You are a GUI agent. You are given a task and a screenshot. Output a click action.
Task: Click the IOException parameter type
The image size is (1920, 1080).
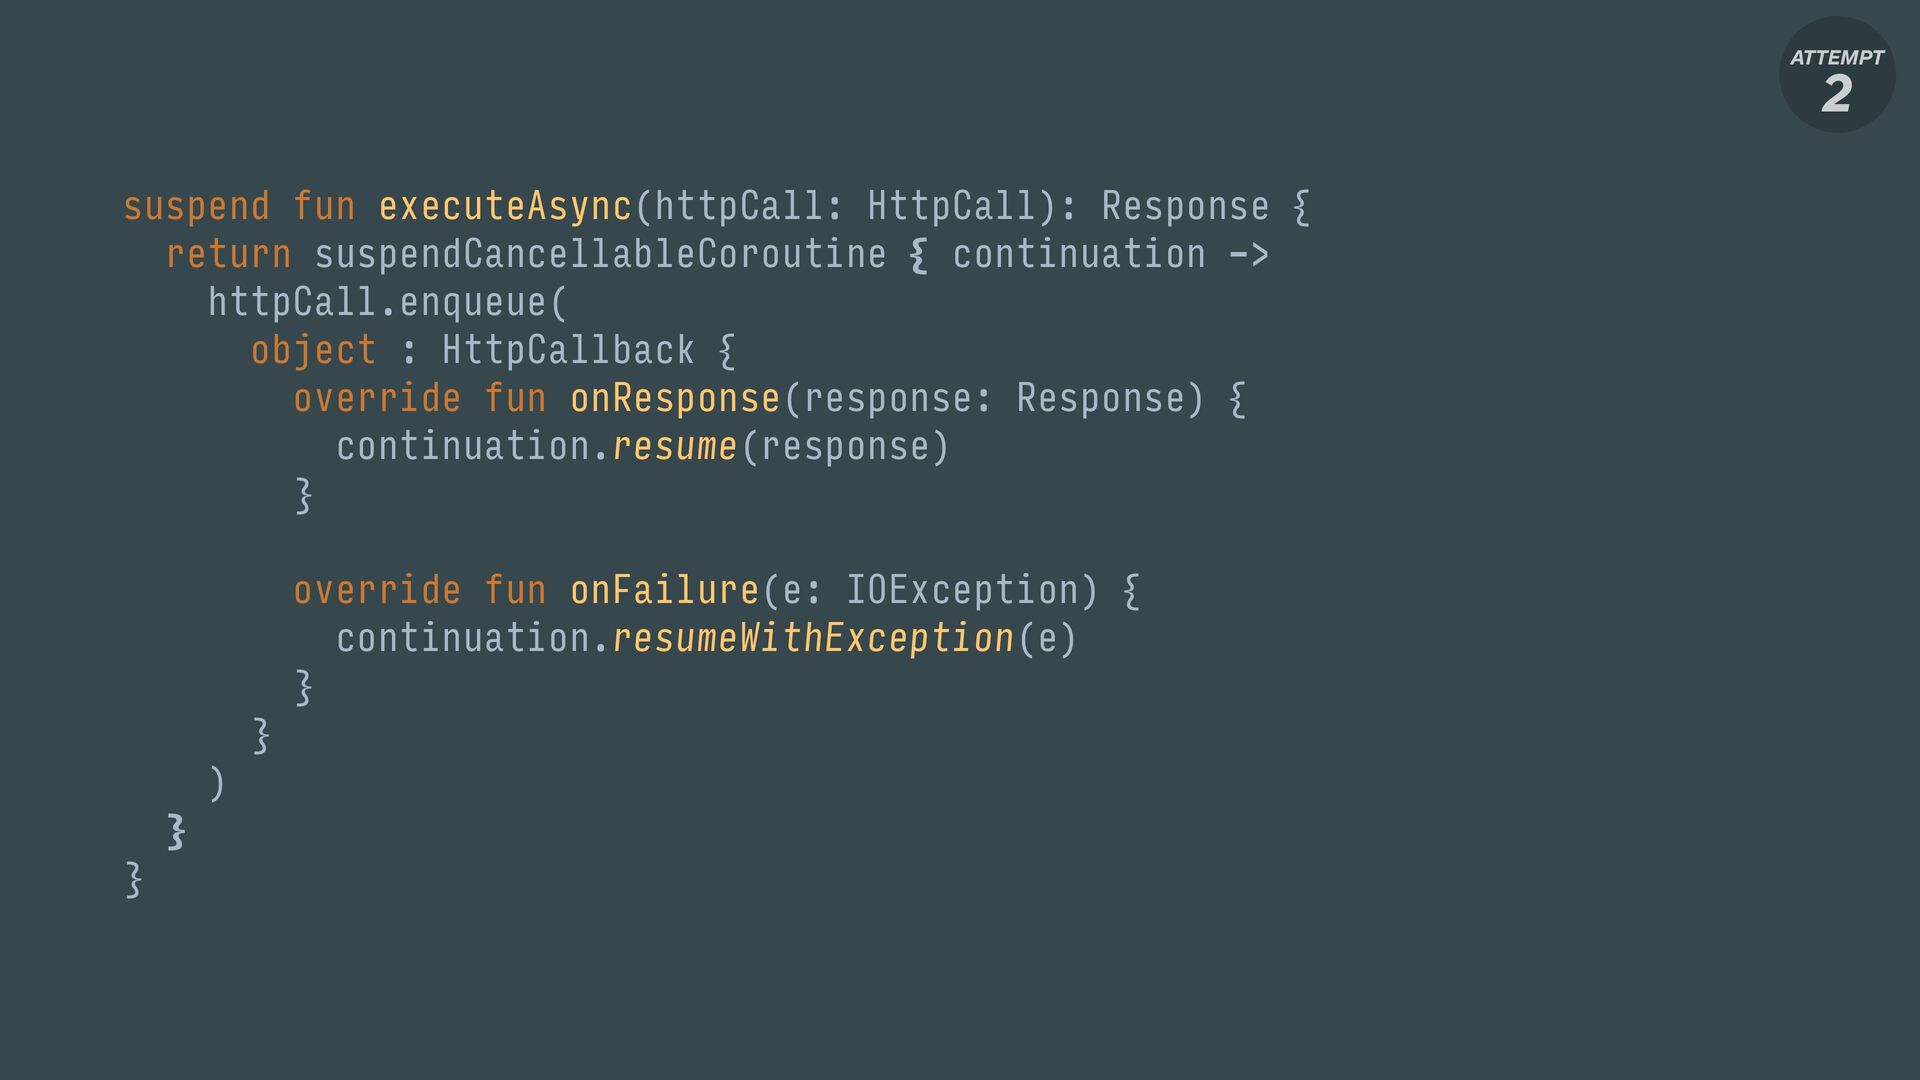tap(962, 591)
